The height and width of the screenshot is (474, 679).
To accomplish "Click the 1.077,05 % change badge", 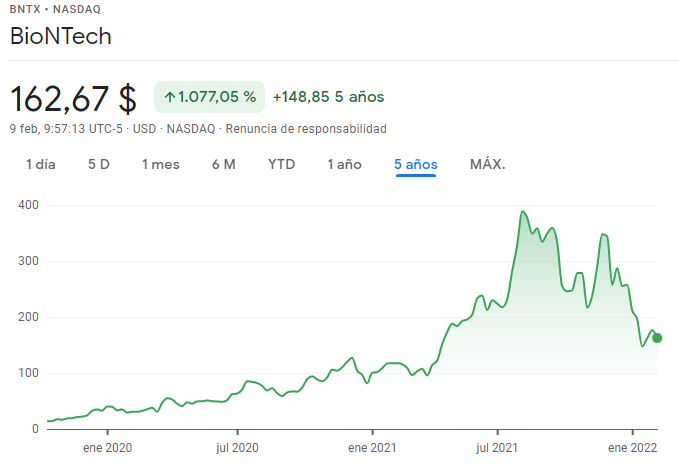I will pyautogui.click(x=209, y=97).
